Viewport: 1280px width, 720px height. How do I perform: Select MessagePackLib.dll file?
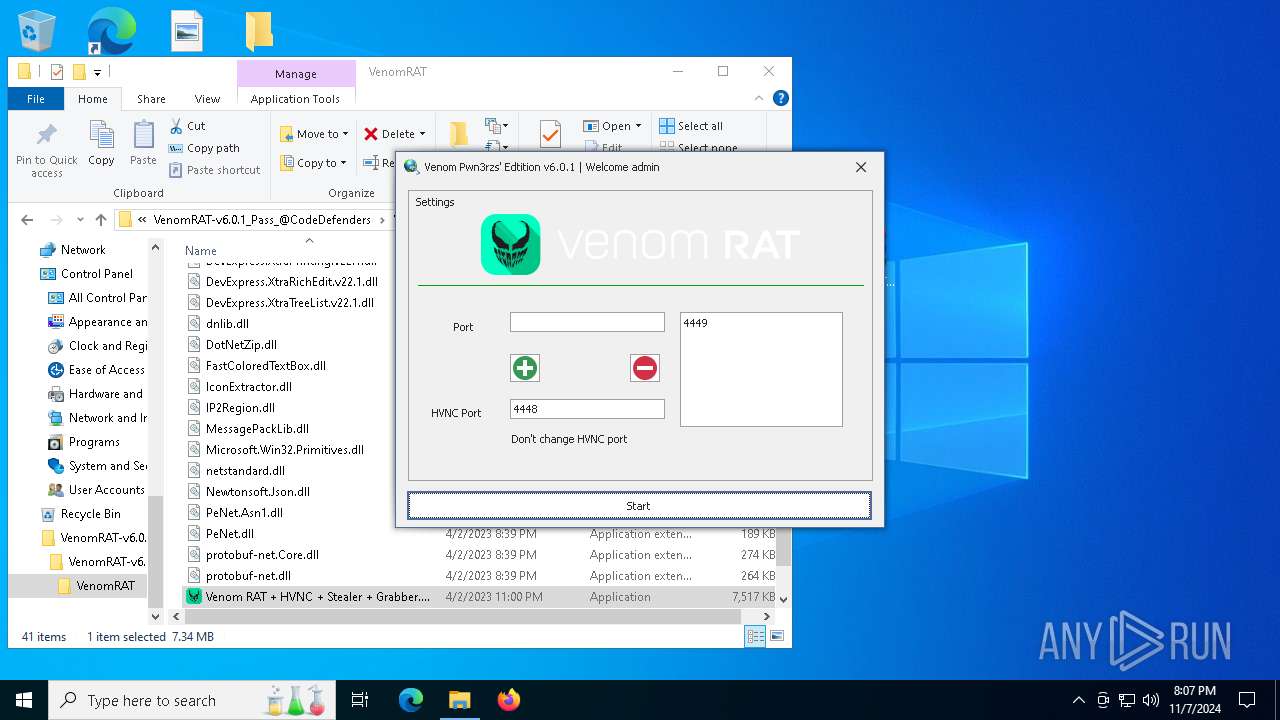257,429
